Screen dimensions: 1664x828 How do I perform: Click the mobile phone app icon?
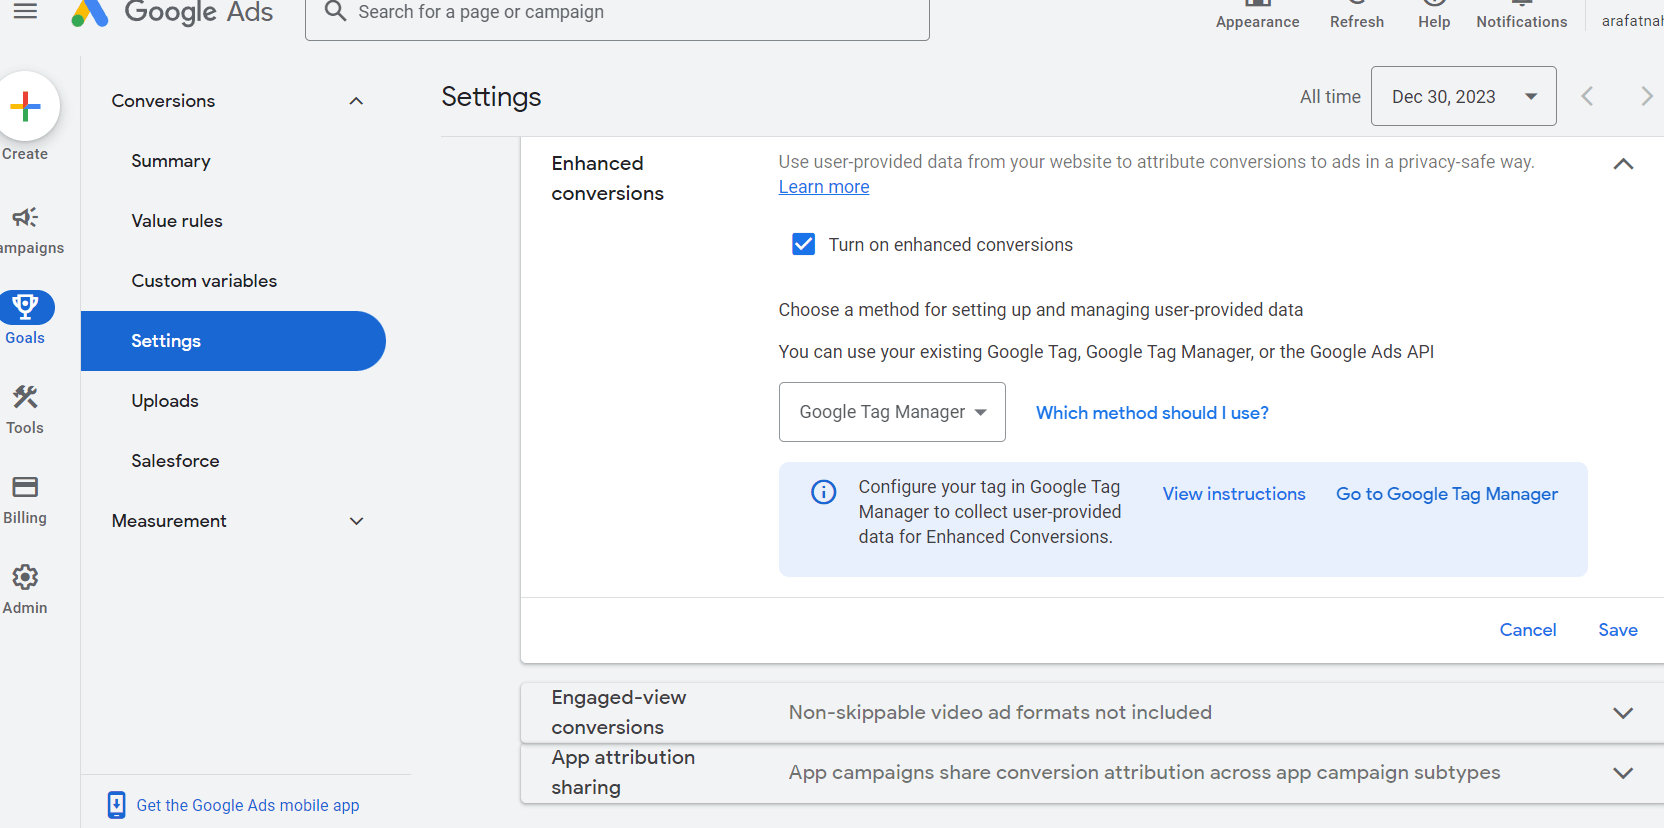[x=116, y=805]
